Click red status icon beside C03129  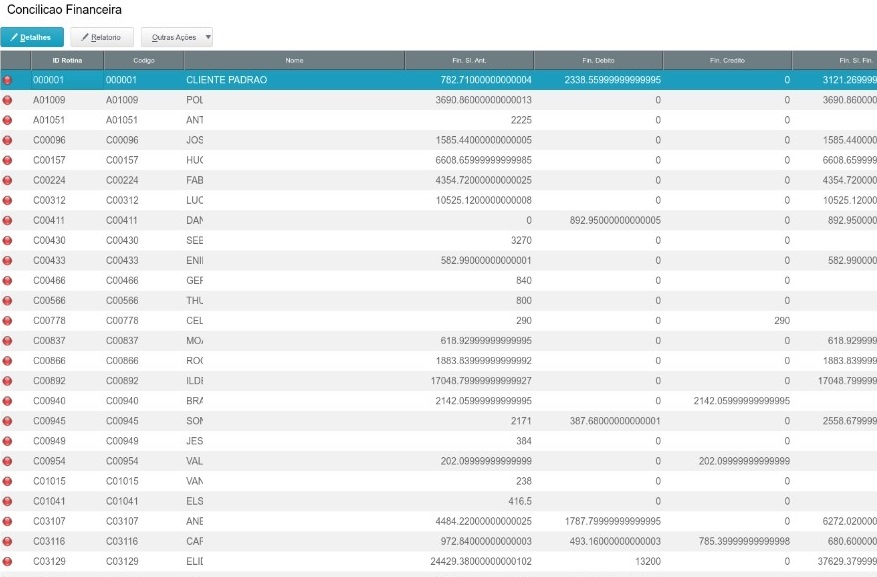[x=8, y=560]
